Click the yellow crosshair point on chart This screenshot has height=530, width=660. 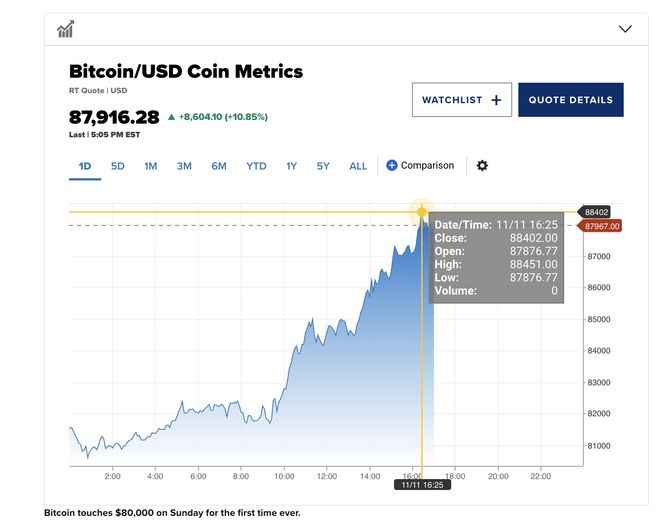pyautogui.click(x=422, y=212)
